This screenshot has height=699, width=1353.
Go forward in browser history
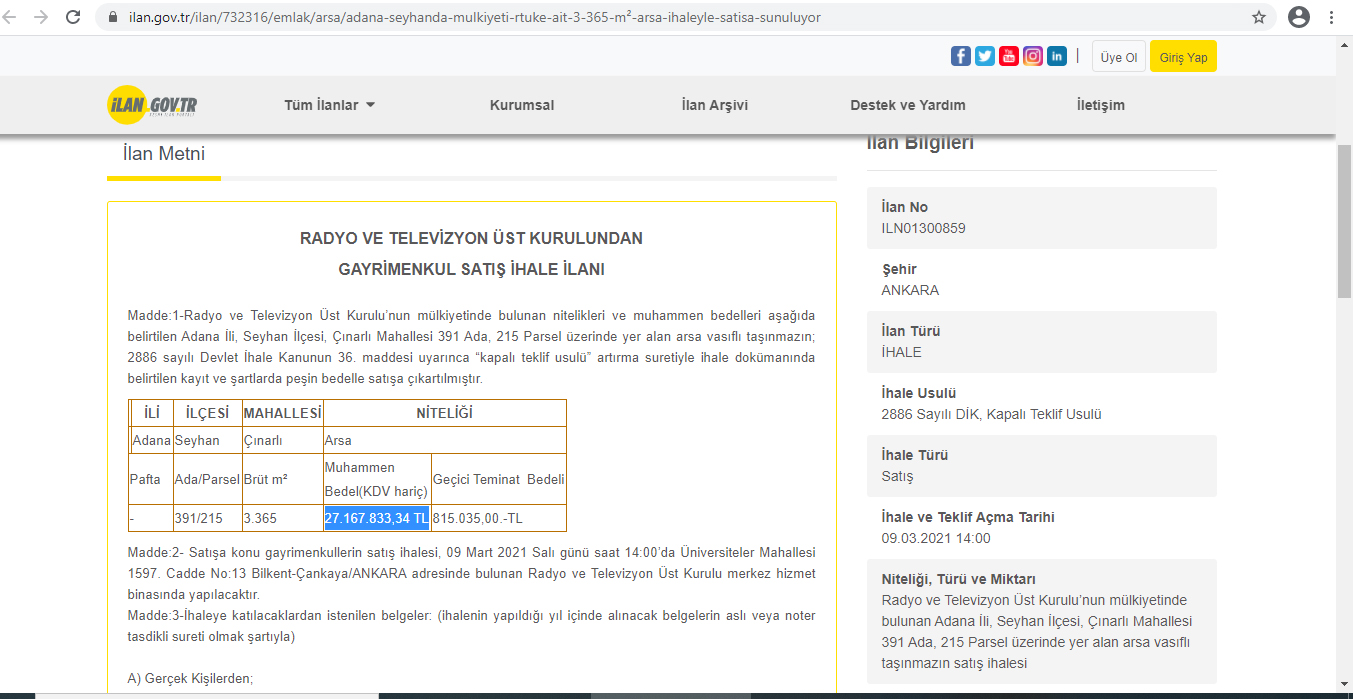41,17
